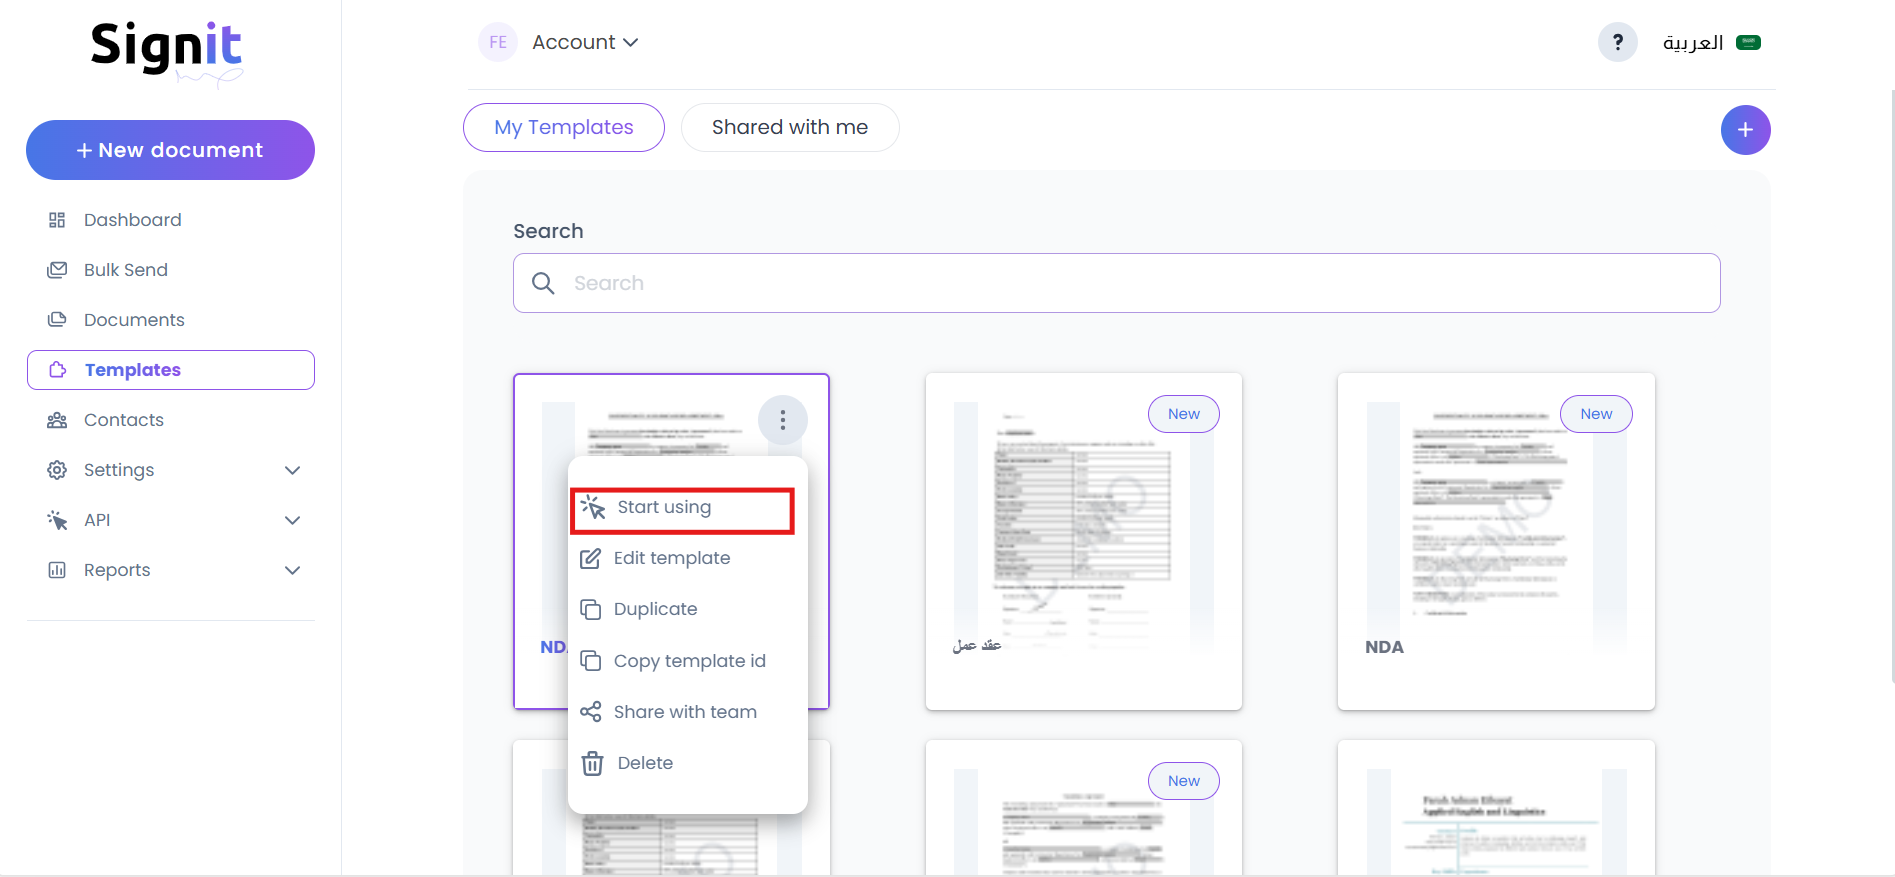This screenshot has height=877, width=1895.
Task: Click the Saudi flag icon
Action: click(x=1748, y=42)
